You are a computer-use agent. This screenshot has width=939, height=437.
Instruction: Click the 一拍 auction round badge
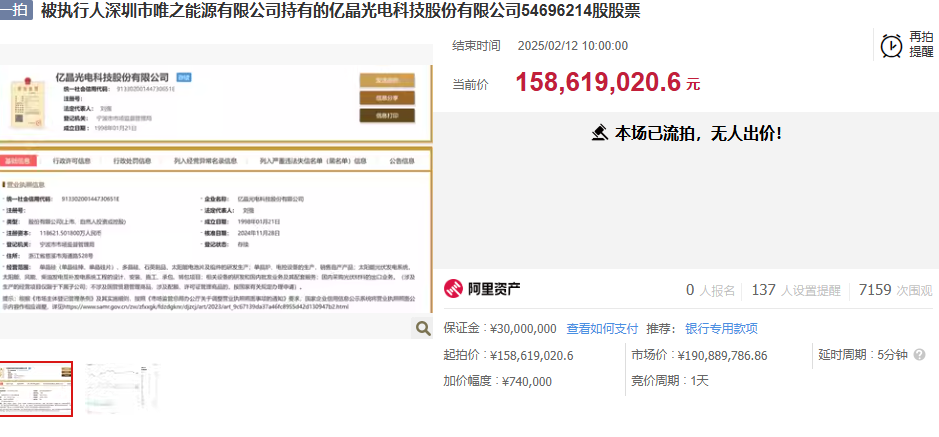coord(16,11)
